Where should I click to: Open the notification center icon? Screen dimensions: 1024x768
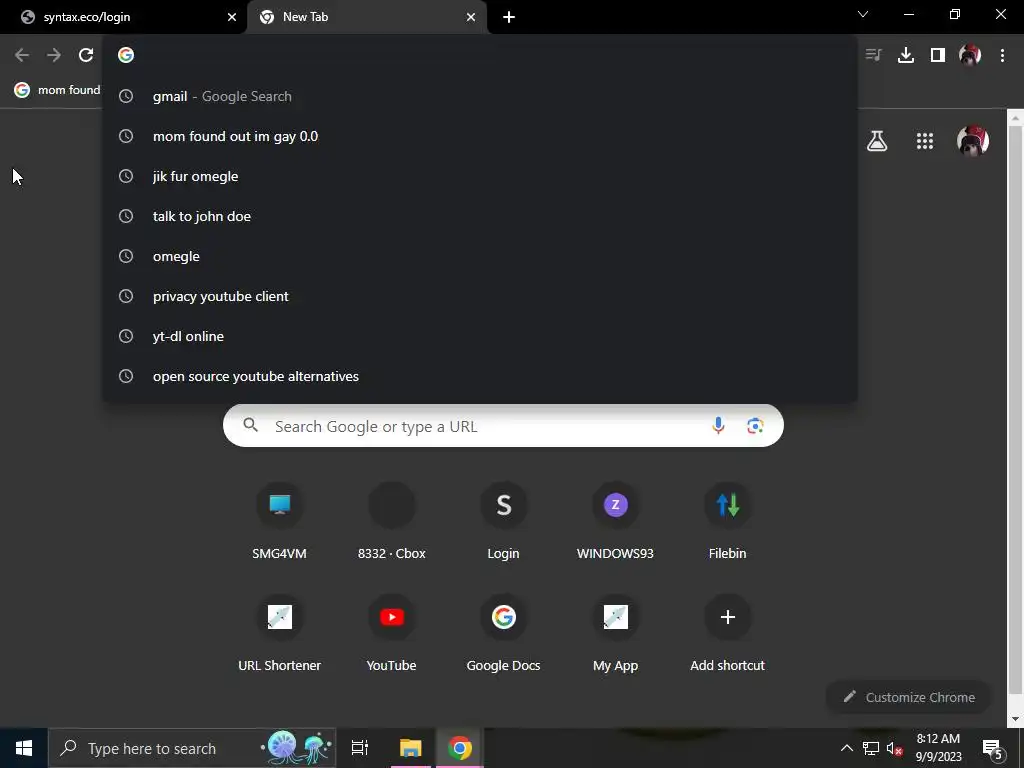pos(992,748)
